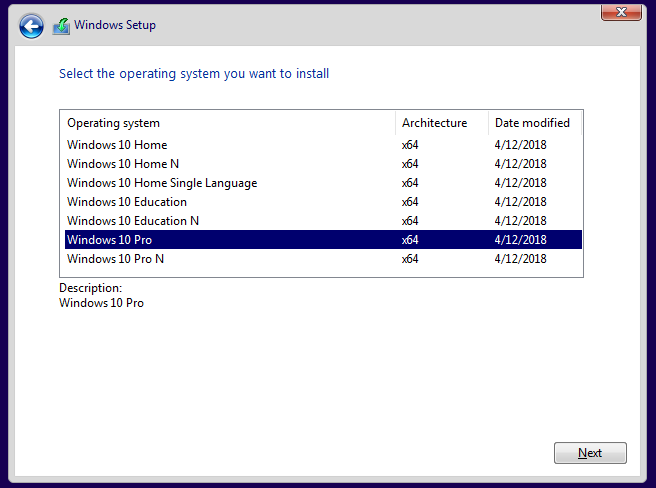Click the Windows Setup title icon
This screenshot has height=488, width=656.
pos(61,26)
